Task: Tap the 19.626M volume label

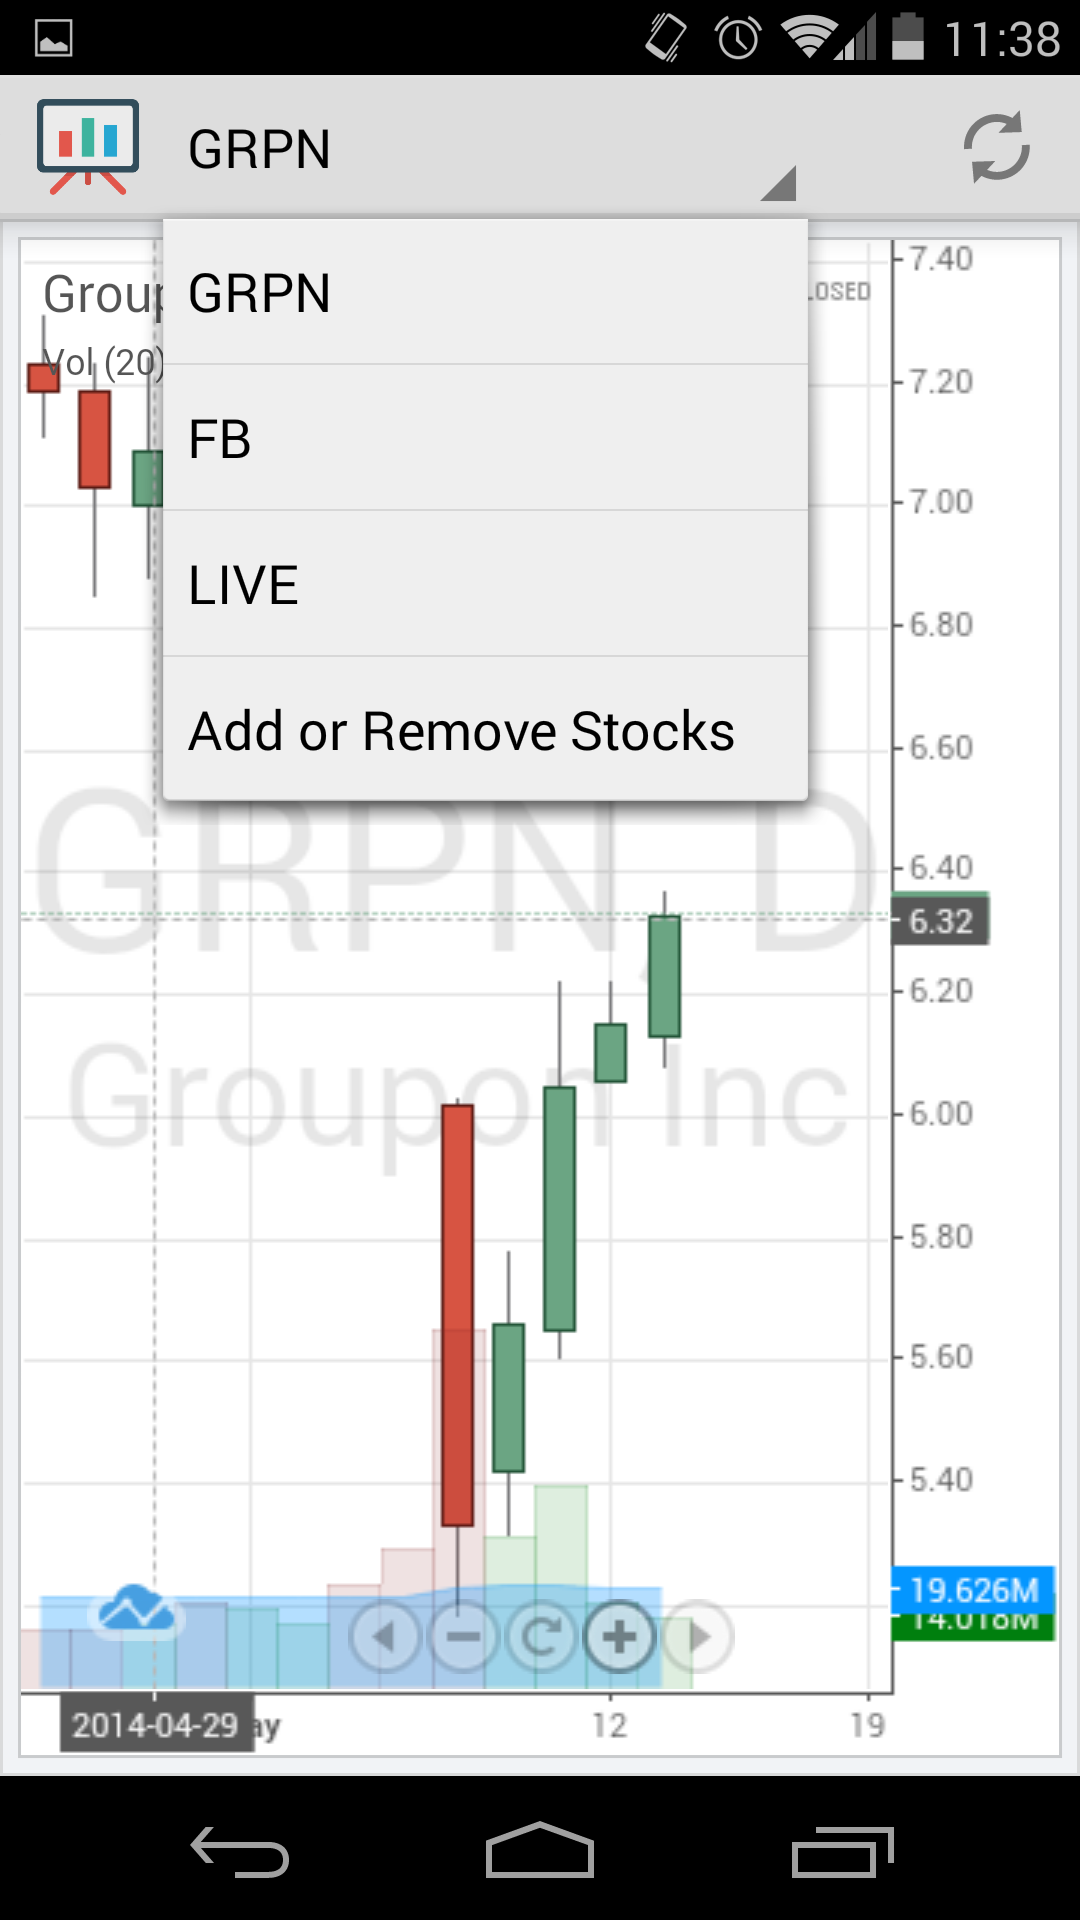Action: click(x=973, y=1589)
